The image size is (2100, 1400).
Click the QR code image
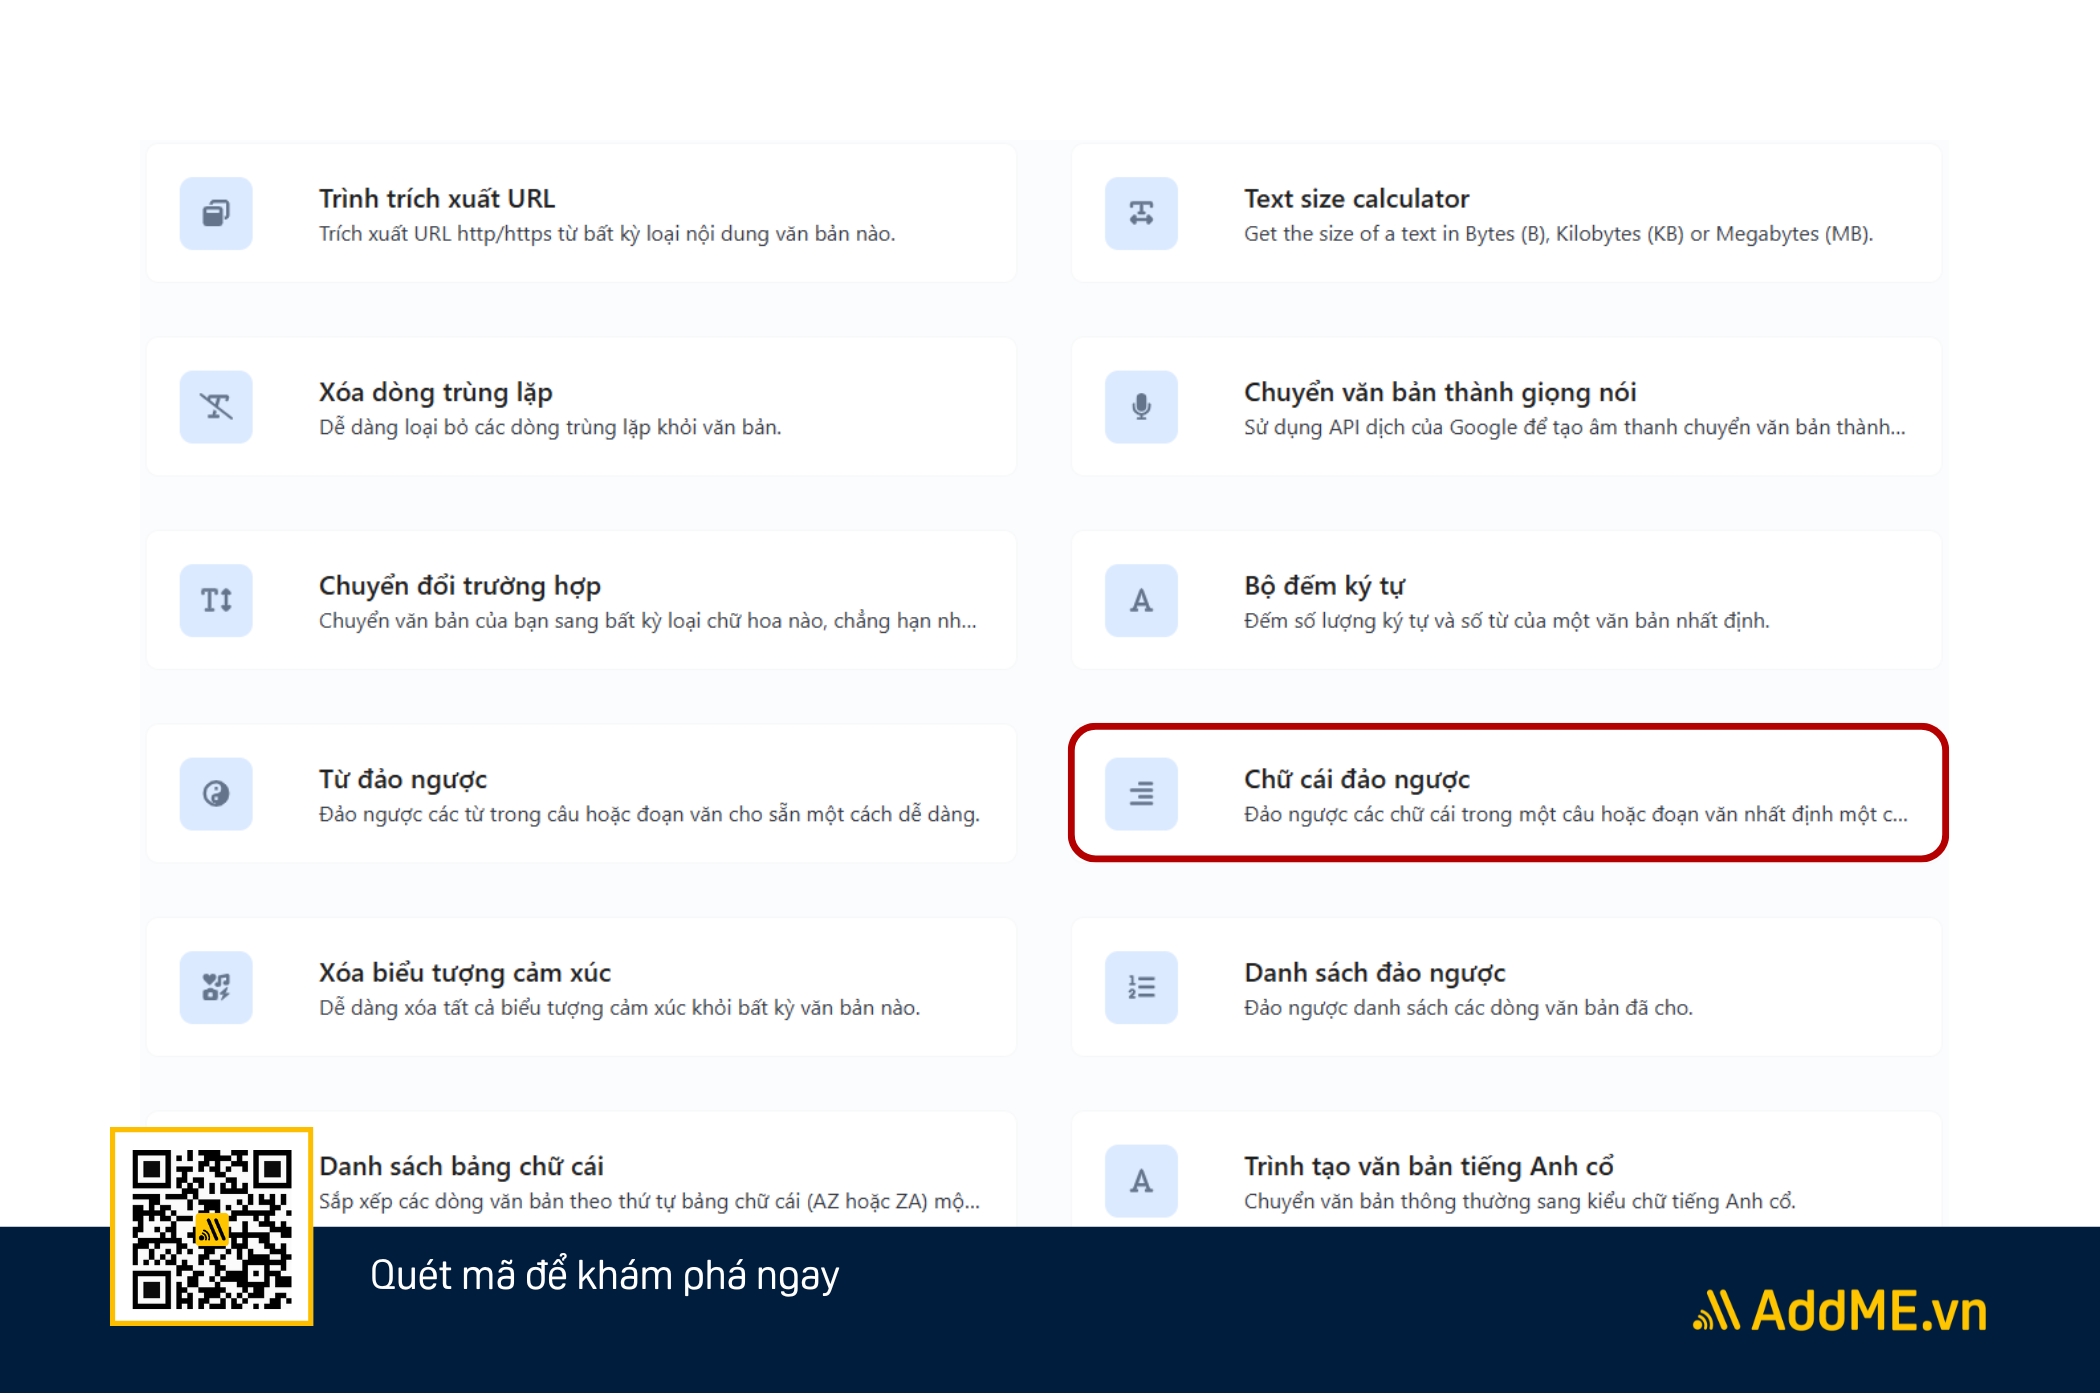click(x=212, y=1227)
